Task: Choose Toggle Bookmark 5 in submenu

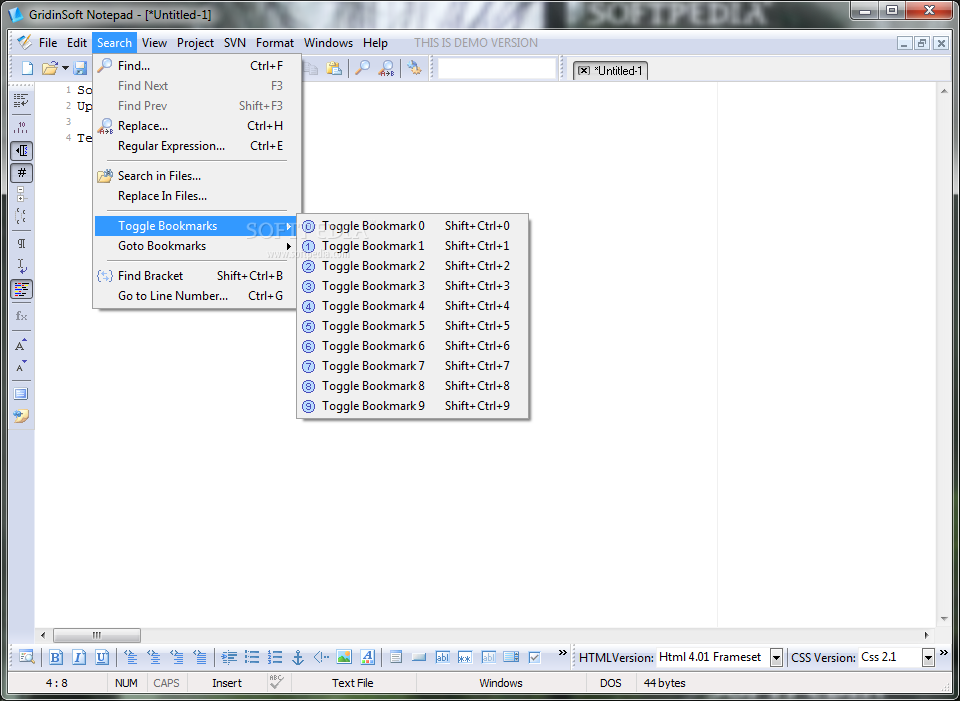Action: pyautogui.click(x=412, y=326)
